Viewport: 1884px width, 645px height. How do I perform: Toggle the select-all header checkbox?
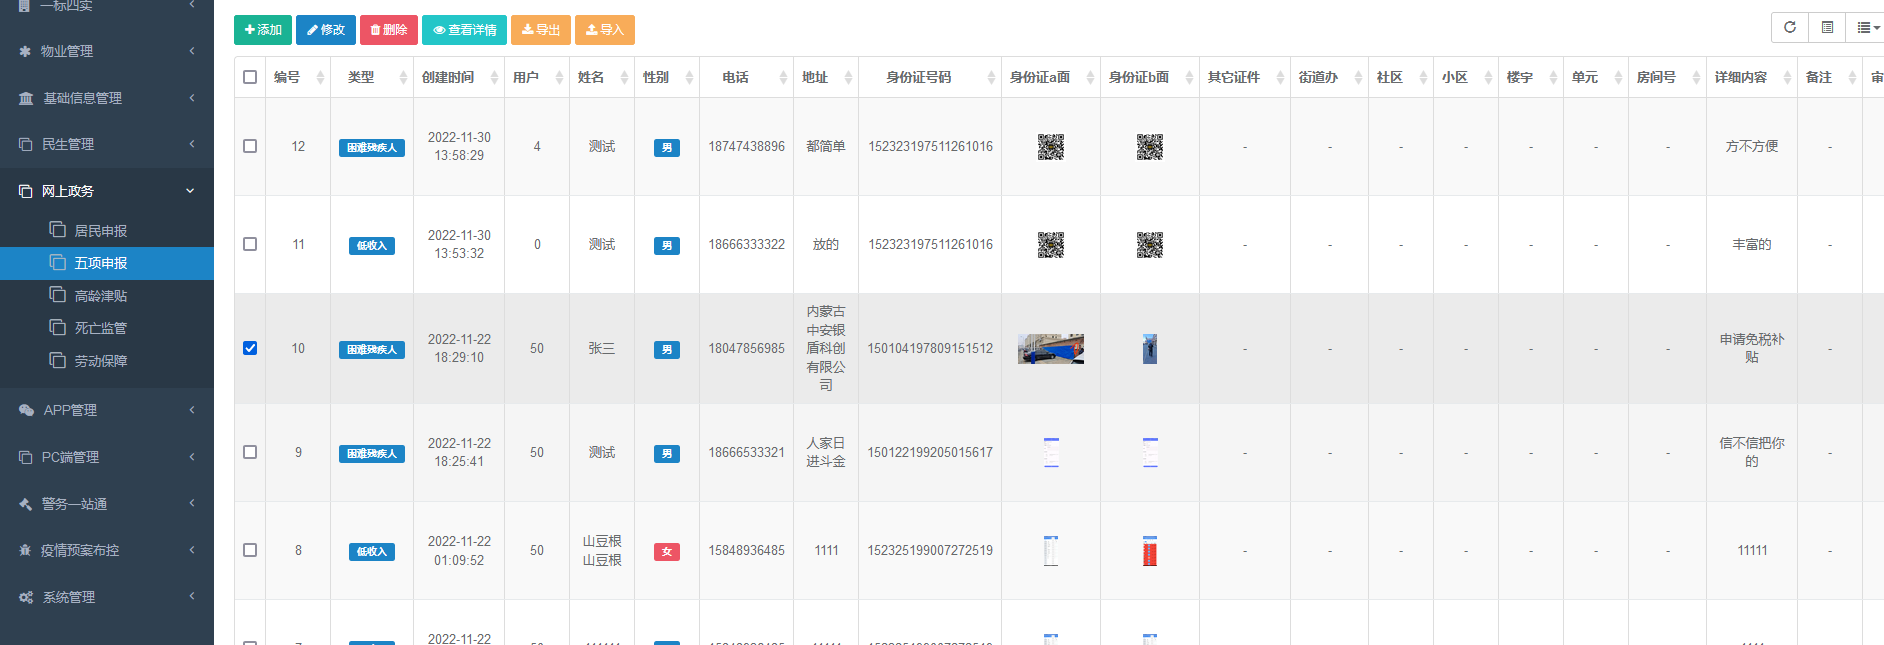(x=250, y=77)
